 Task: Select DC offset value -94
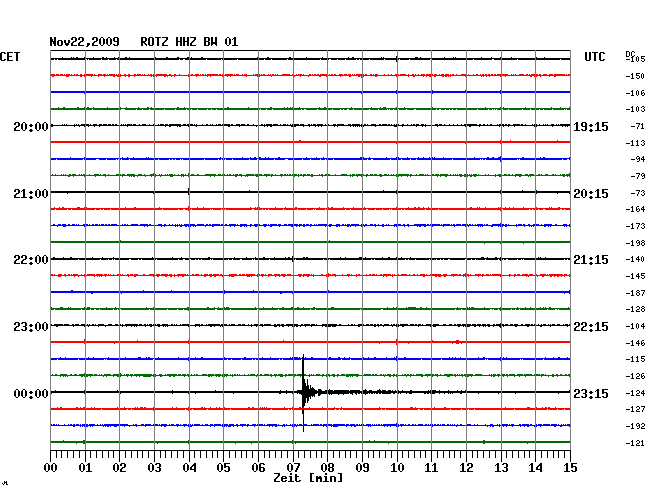click(638, 159)
